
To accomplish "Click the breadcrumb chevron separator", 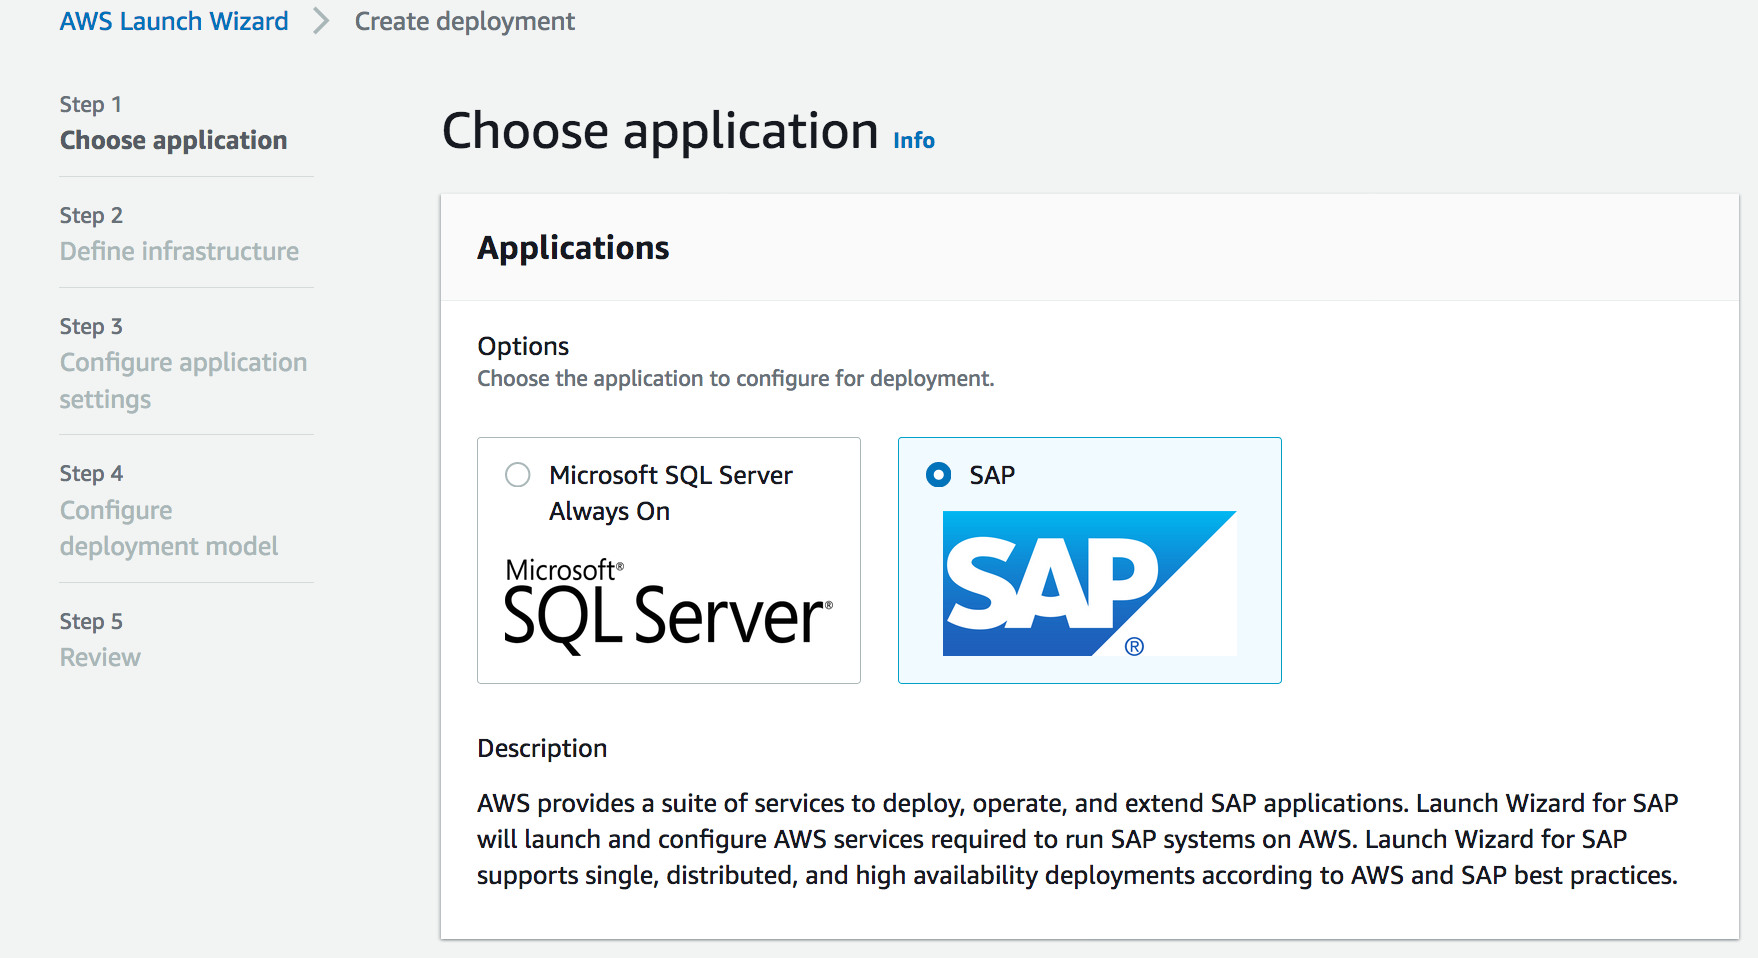I will click(321, 21).
